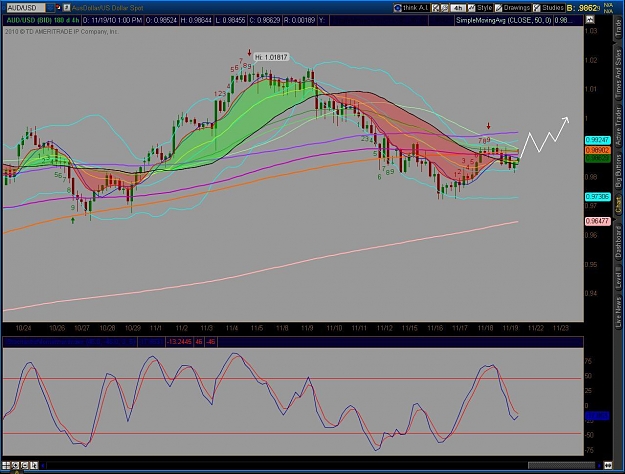Click the O: 0.98524 open value in the header
Screen dimensions: 625x474
click(161, 20)
